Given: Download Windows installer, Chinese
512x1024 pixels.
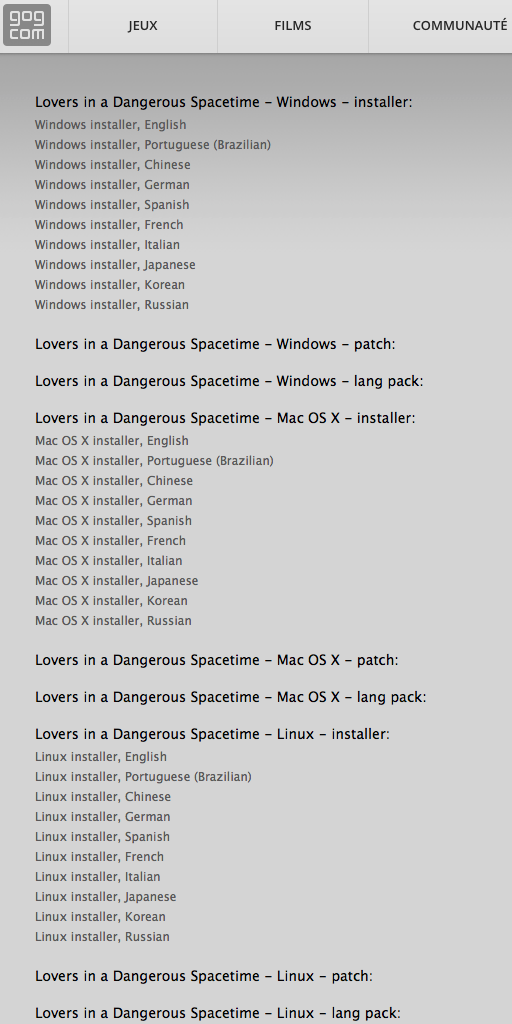Looking at the screenshot, I should 112,165.
